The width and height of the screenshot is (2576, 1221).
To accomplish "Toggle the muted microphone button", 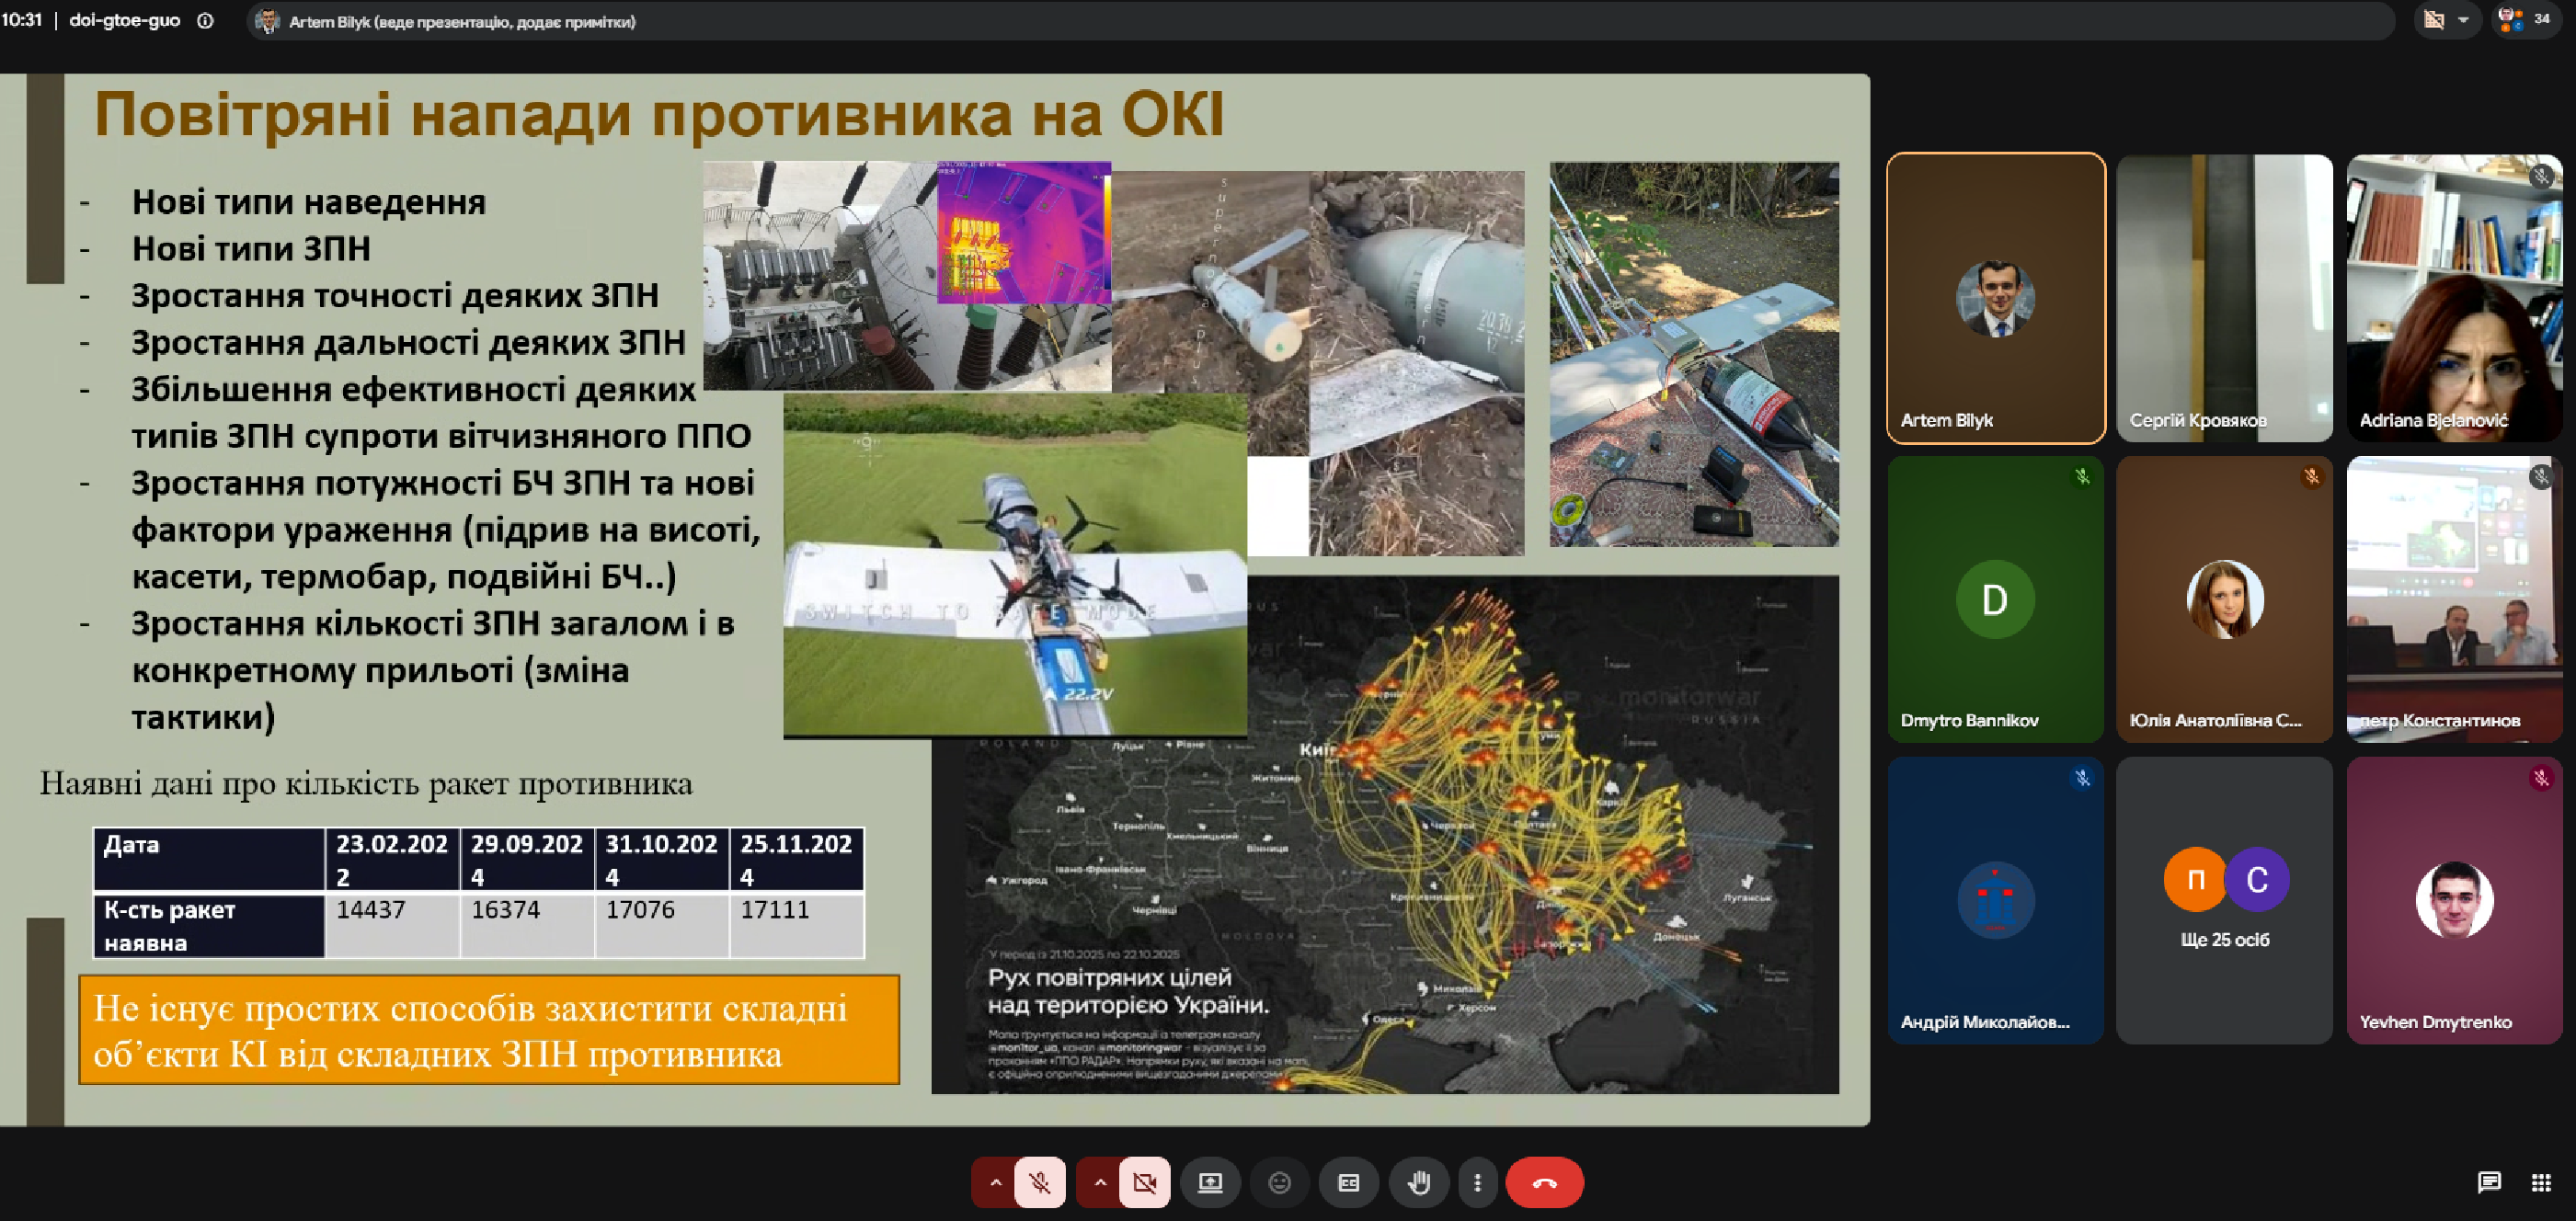I will tap(1040, 1183).
